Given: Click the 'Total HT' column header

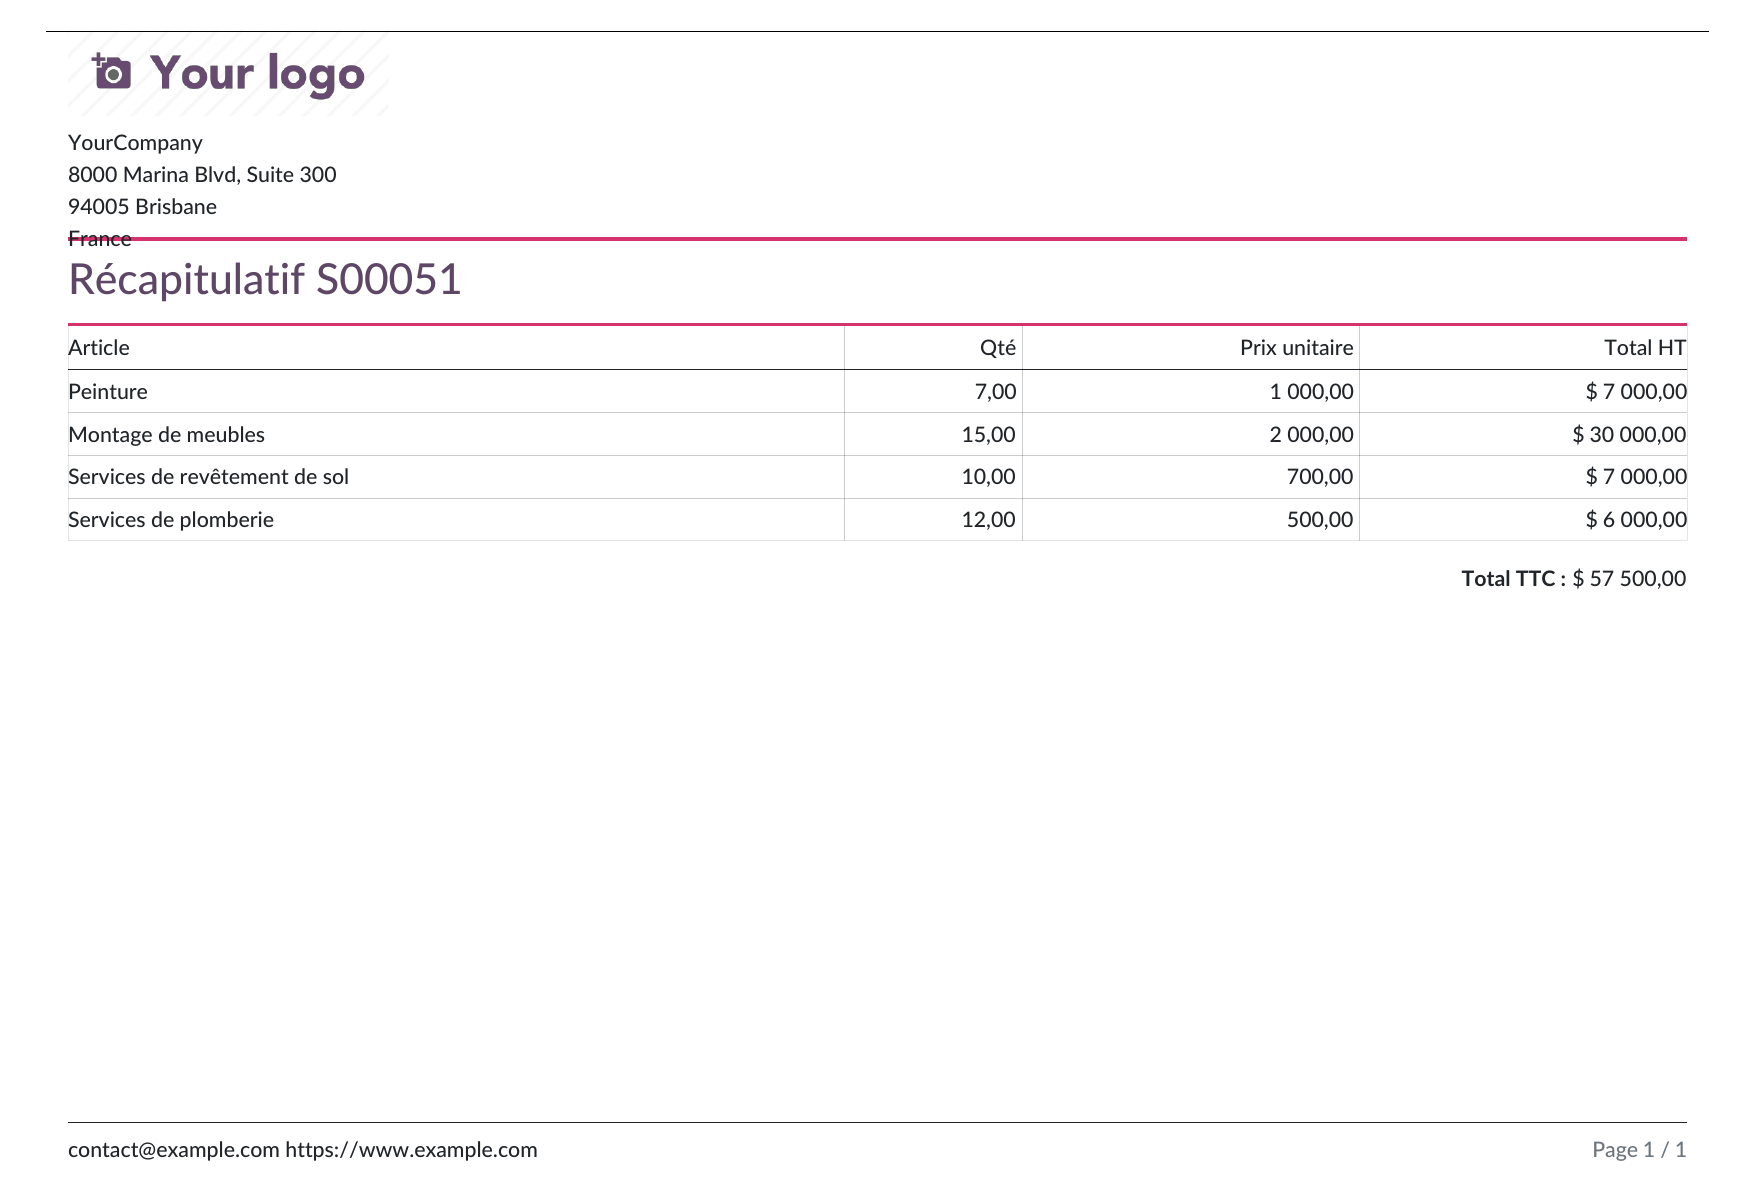Looking at the screenshot, I should pyautogui.click(x=1645, y=347).
